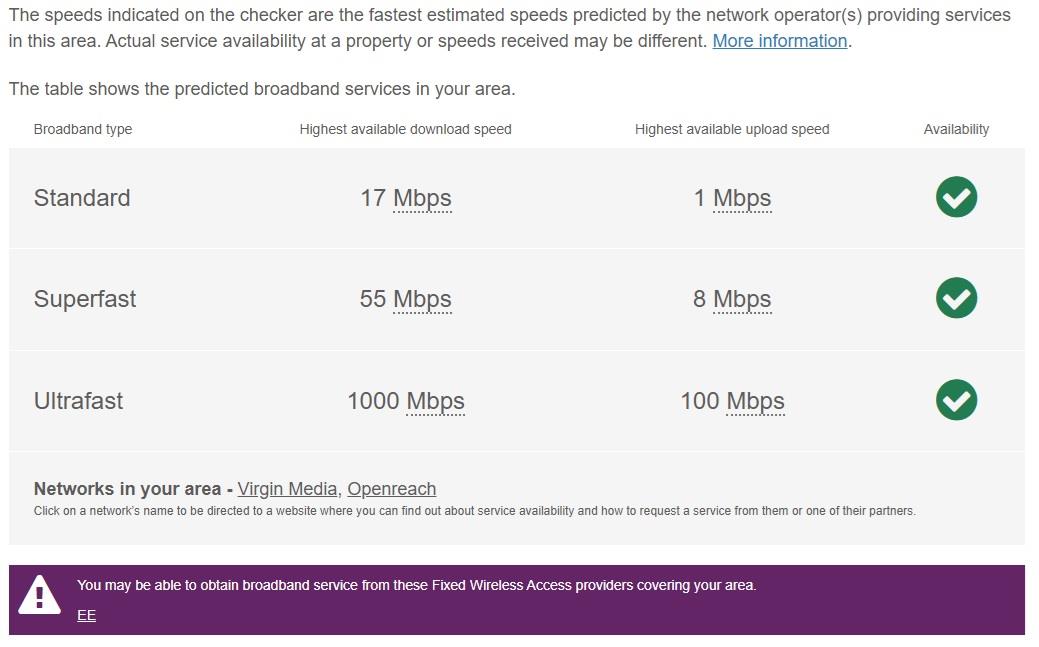
Task: Follow the EE provider link
Action: point(86,615)
